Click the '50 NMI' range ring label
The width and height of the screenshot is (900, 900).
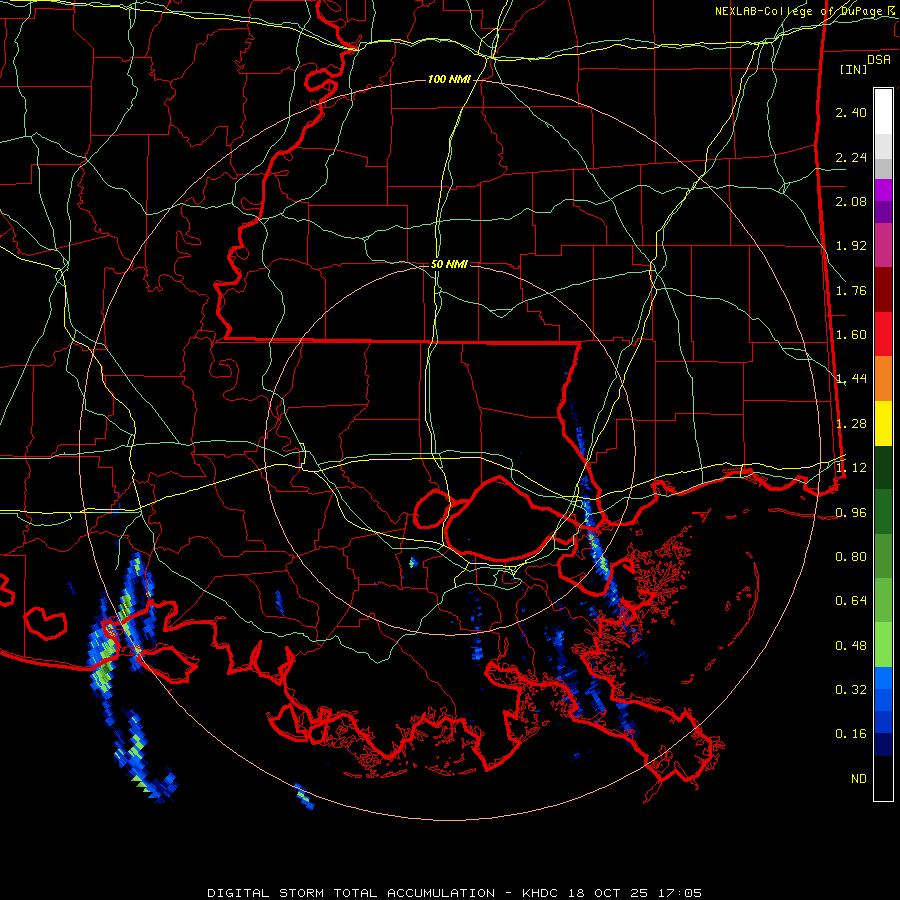click(x=449, y=264)
